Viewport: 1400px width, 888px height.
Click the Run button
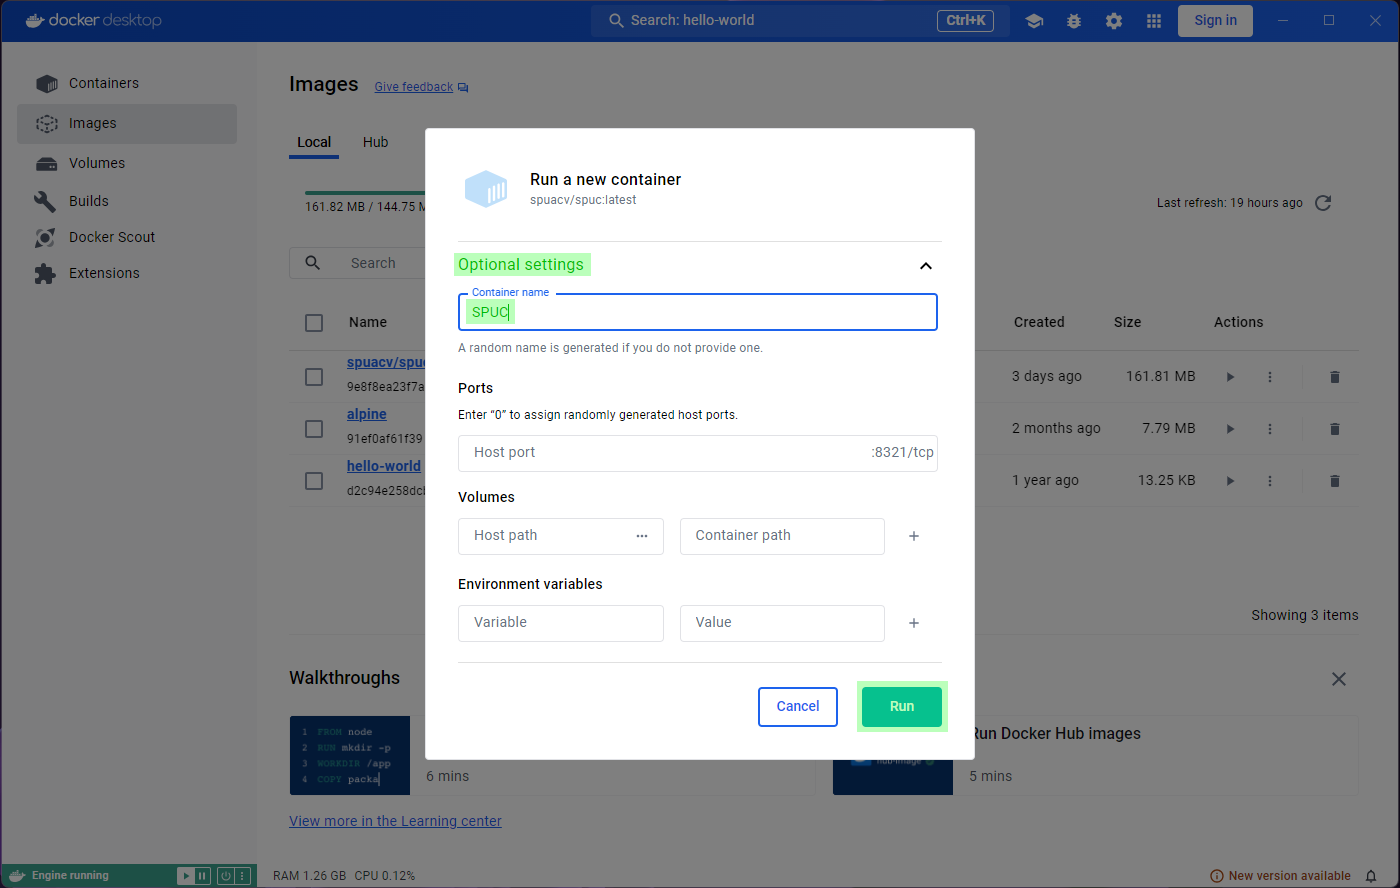point(902,707)
